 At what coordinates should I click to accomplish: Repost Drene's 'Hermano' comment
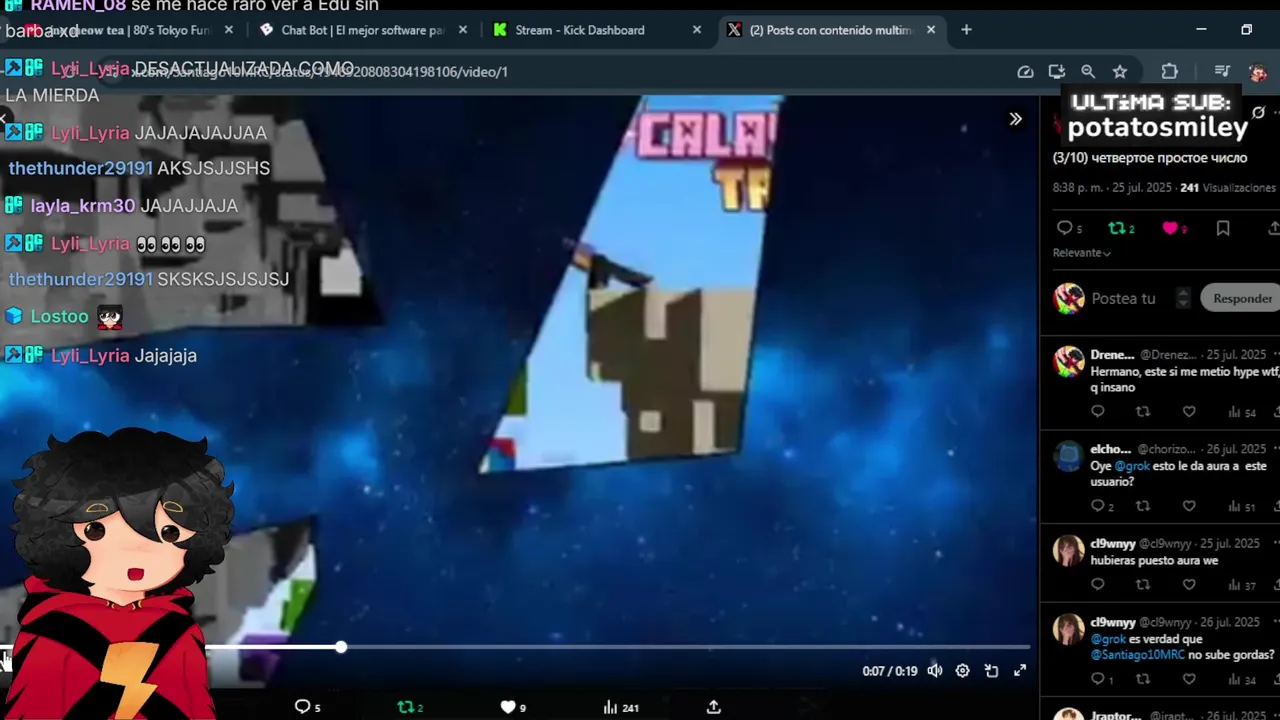click(1143, 412)
